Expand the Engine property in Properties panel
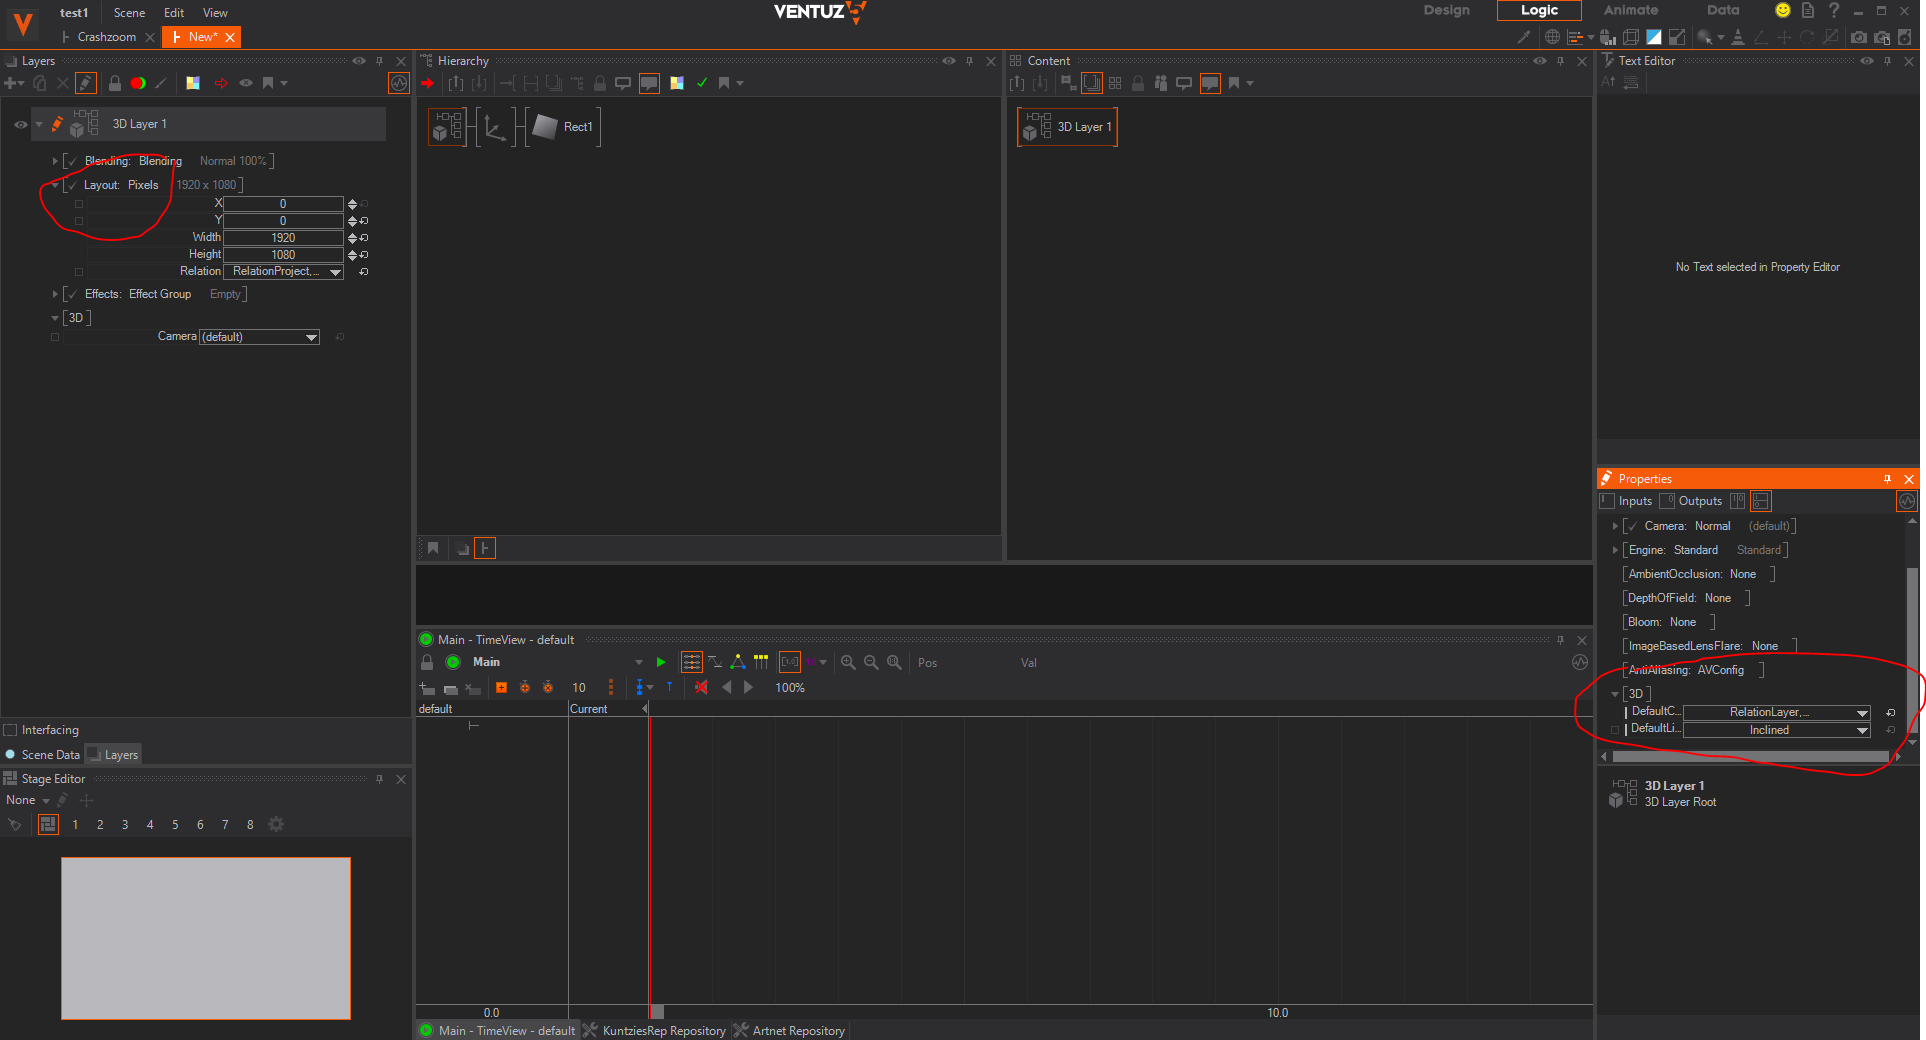1926x1040 pixels. (x=1615, y=550)
